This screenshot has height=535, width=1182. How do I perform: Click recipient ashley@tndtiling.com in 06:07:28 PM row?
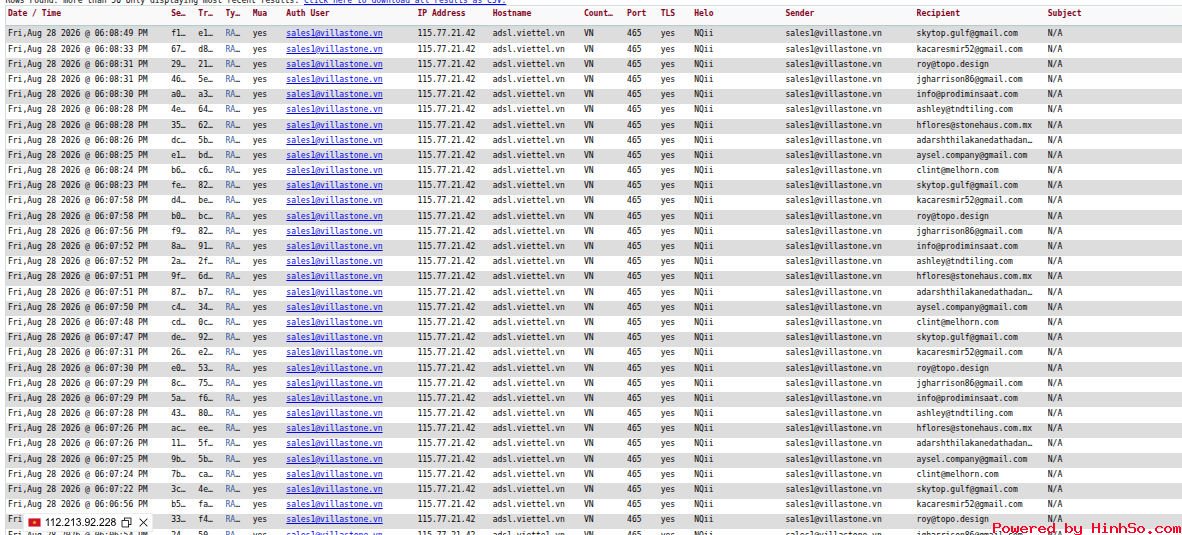tap(965, 413)
